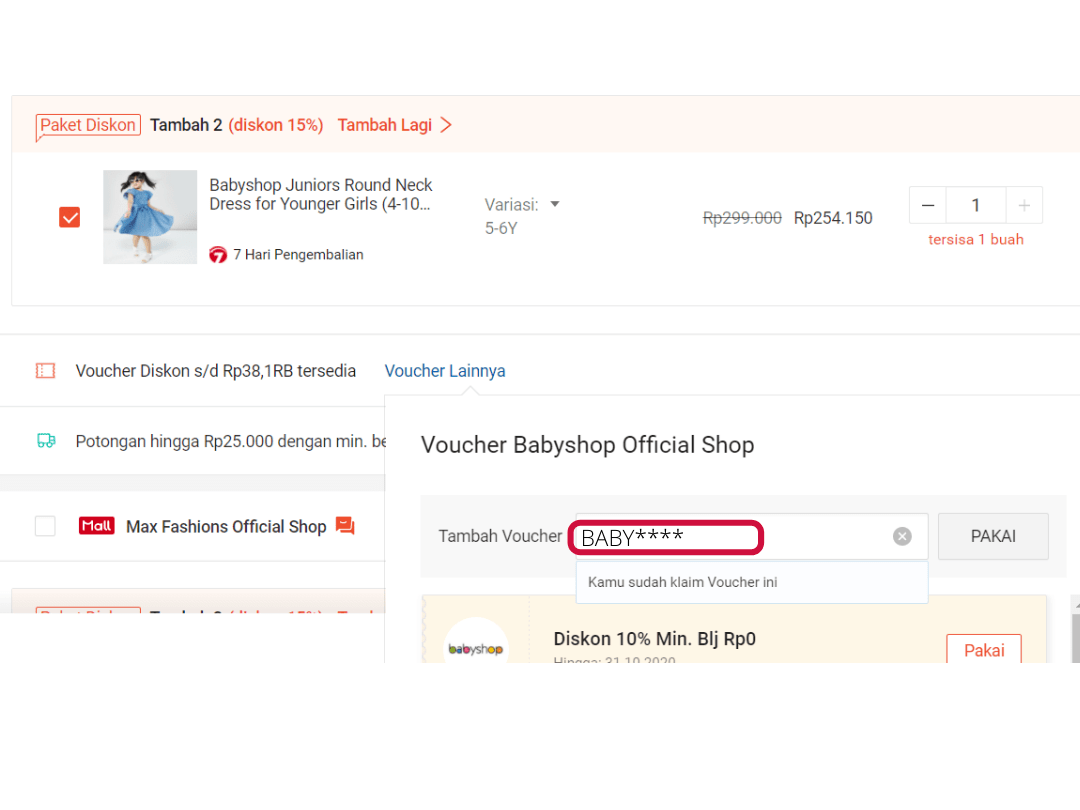The image size is (1080, 810).
Task: Click the 7 Hari Pengembalian return icon
Action: tap(218, 255)
